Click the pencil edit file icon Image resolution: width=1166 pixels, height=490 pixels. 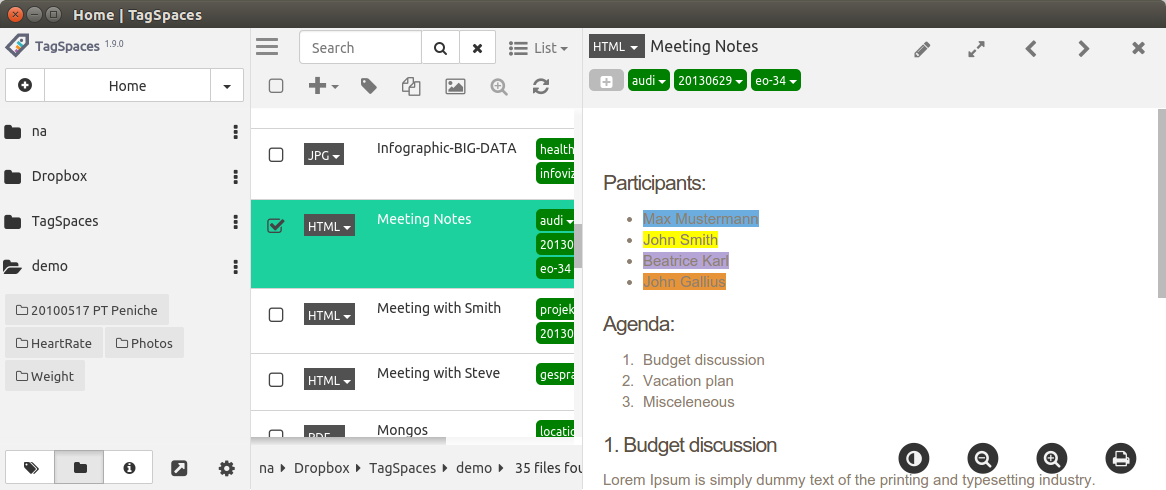[x=922, y=49]
